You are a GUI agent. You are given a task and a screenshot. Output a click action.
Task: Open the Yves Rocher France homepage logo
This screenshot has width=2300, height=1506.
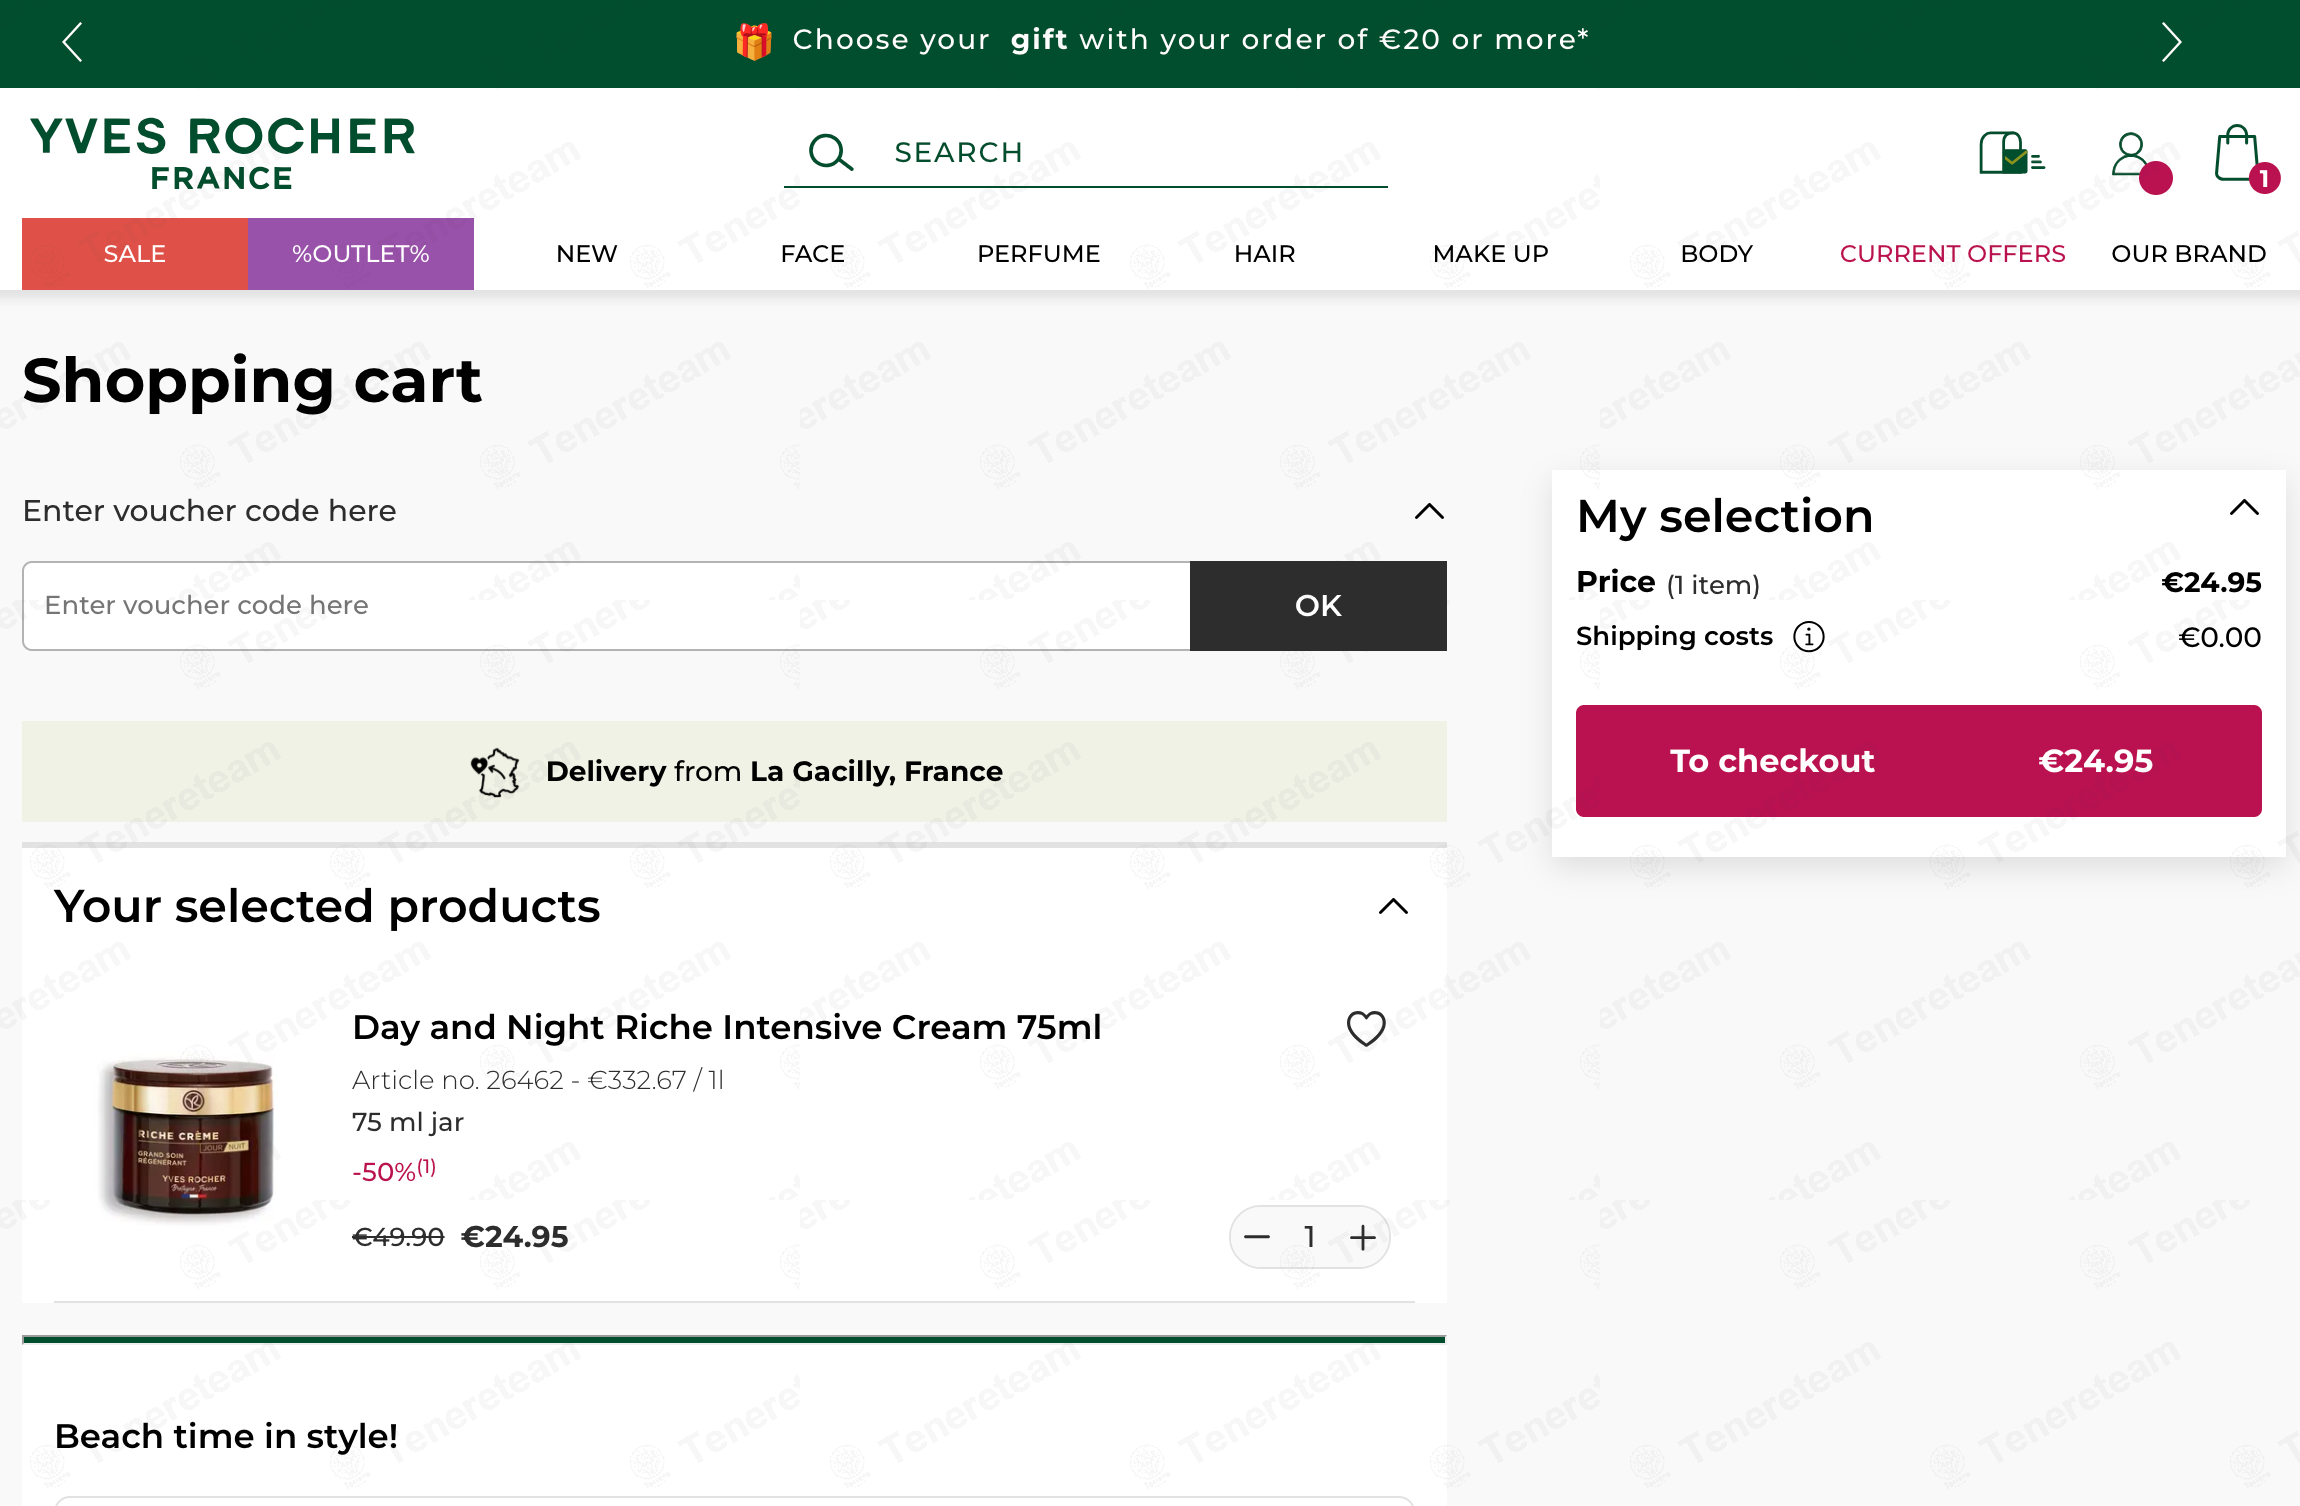222,152
